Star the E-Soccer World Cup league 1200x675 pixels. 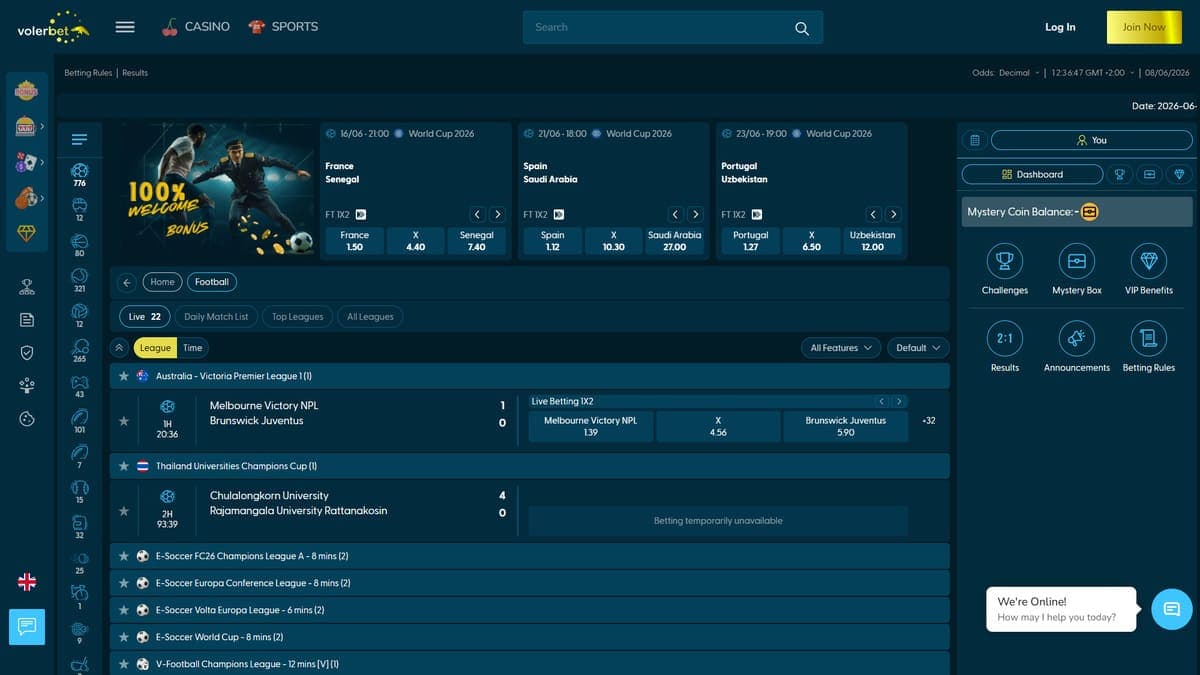[124, 637]
